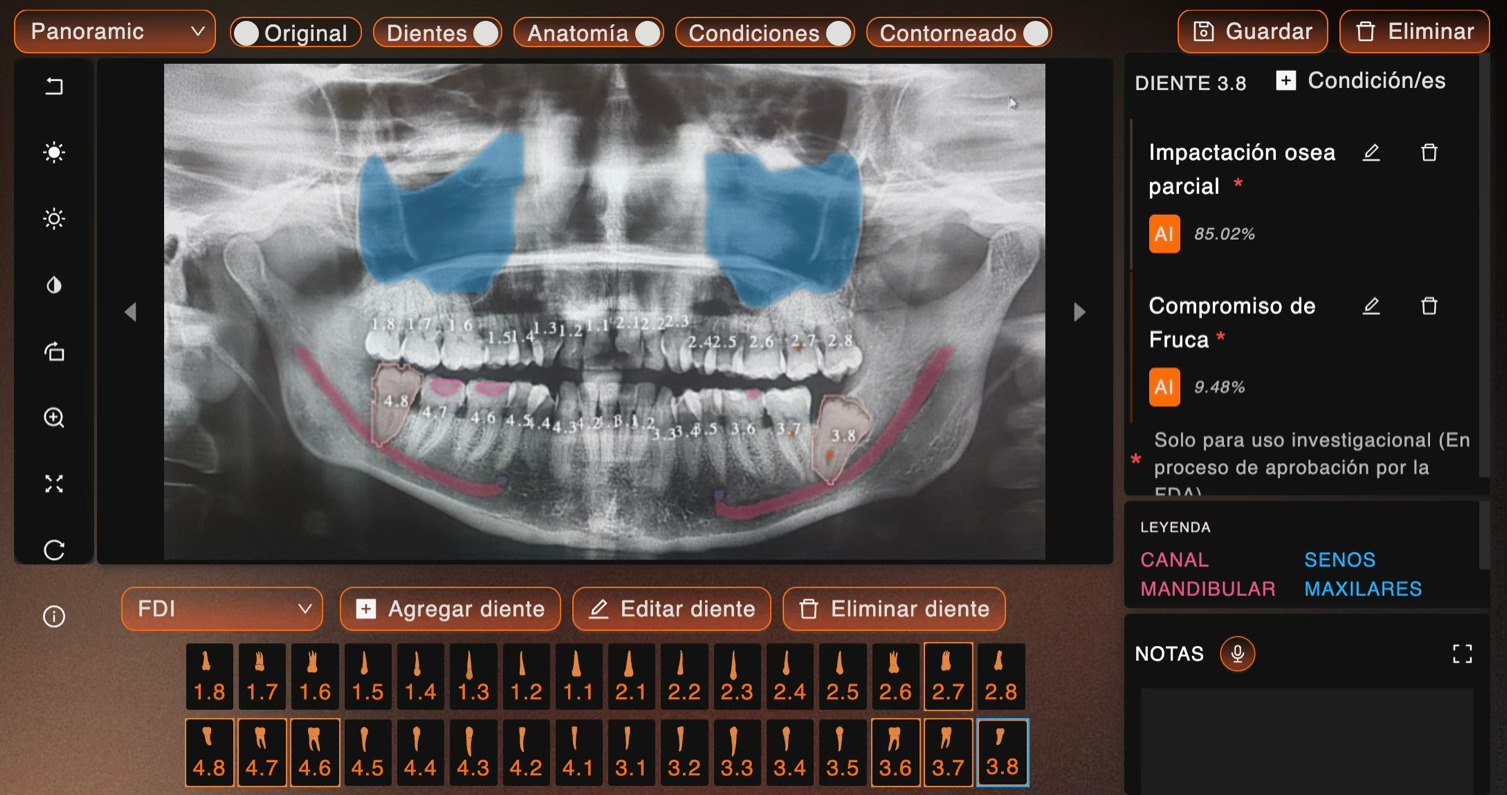This screenshot has width=1507, height=795.
Task: Click the undo arrow icon in left toolbar
Action: tap(54, 87)
